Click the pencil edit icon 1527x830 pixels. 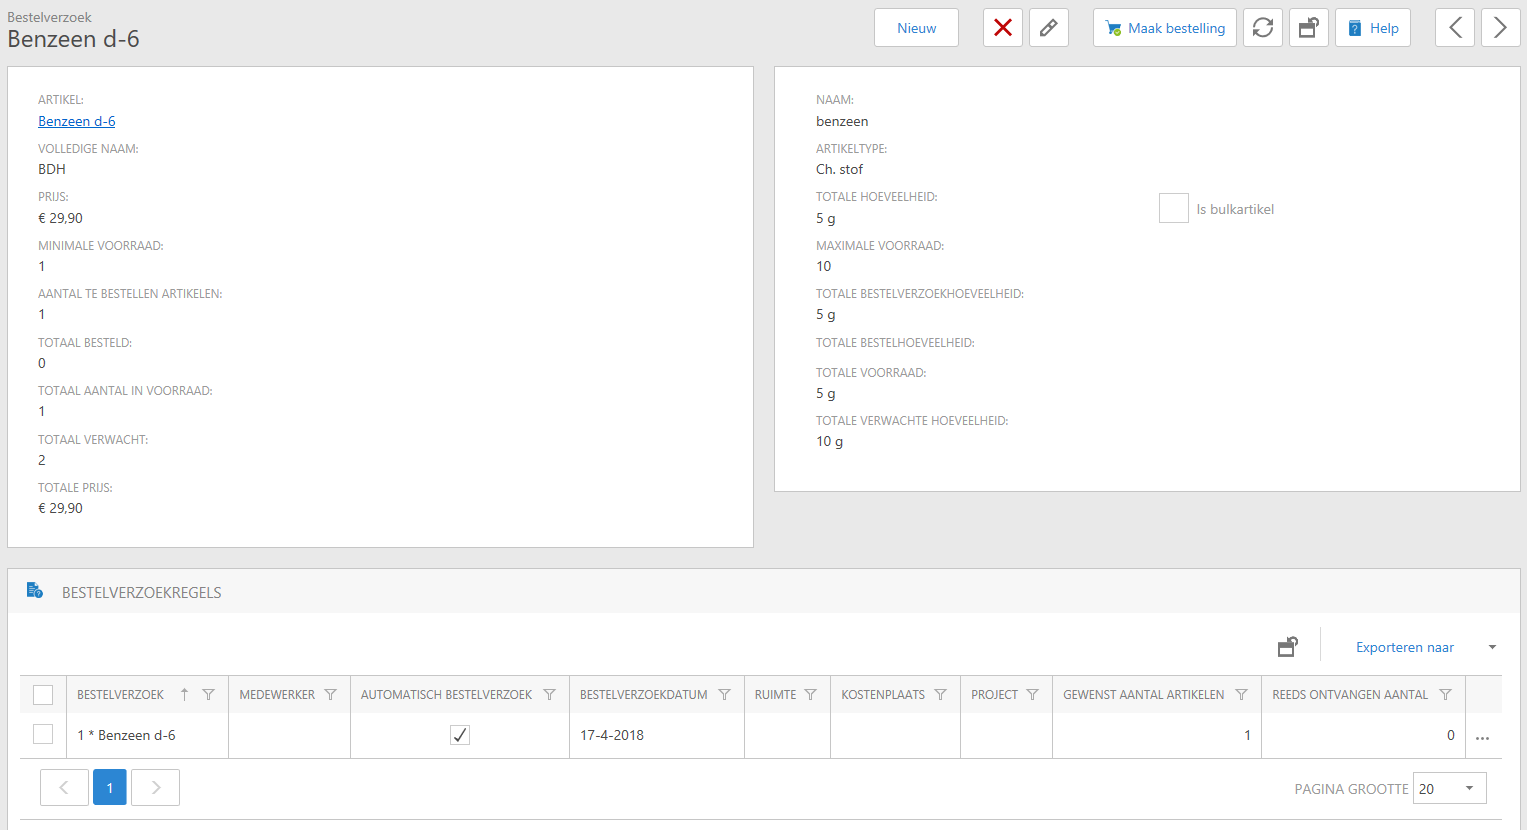pyautogui.click(x=1048, y=28)
